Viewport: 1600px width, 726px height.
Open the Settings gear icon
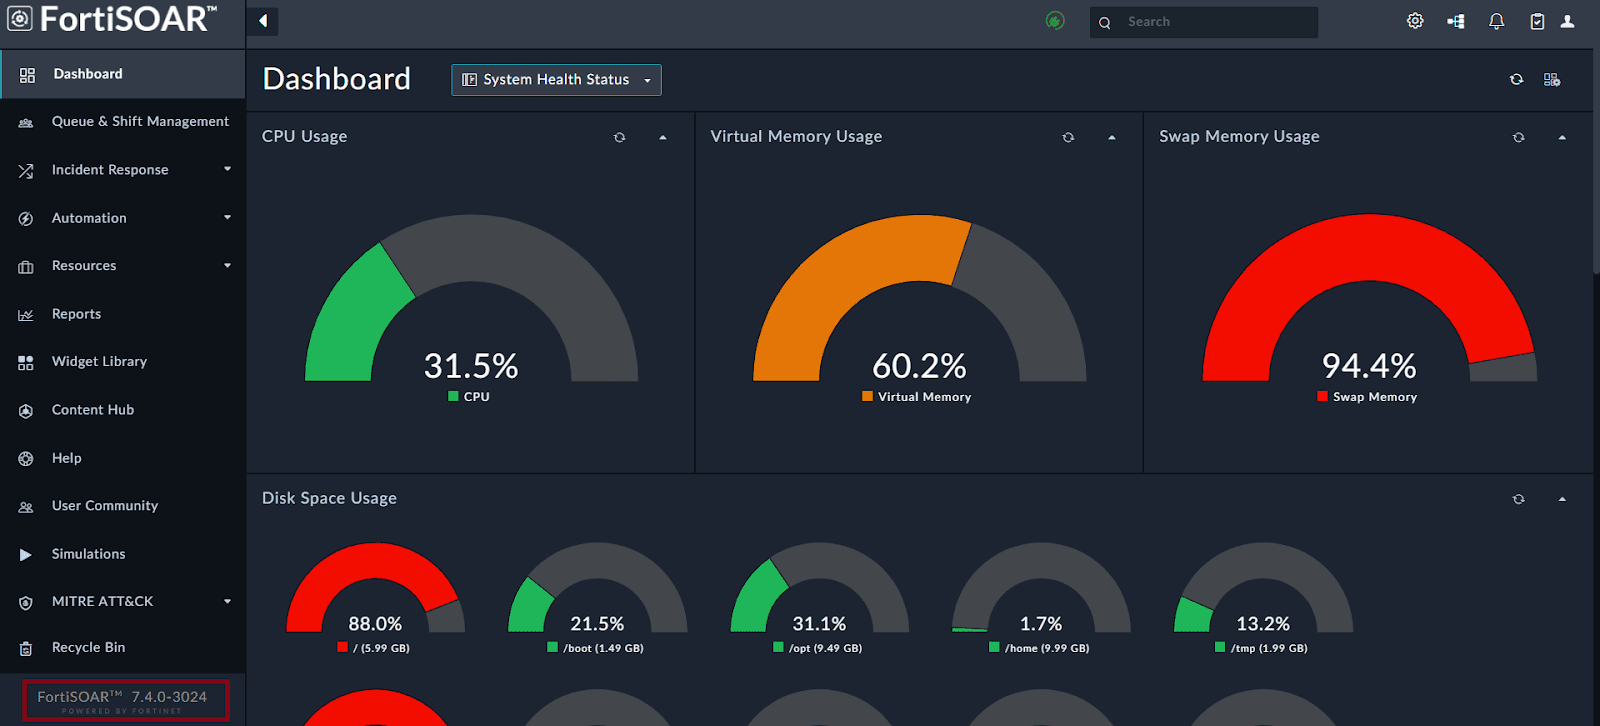click(x=1415, y=21)
